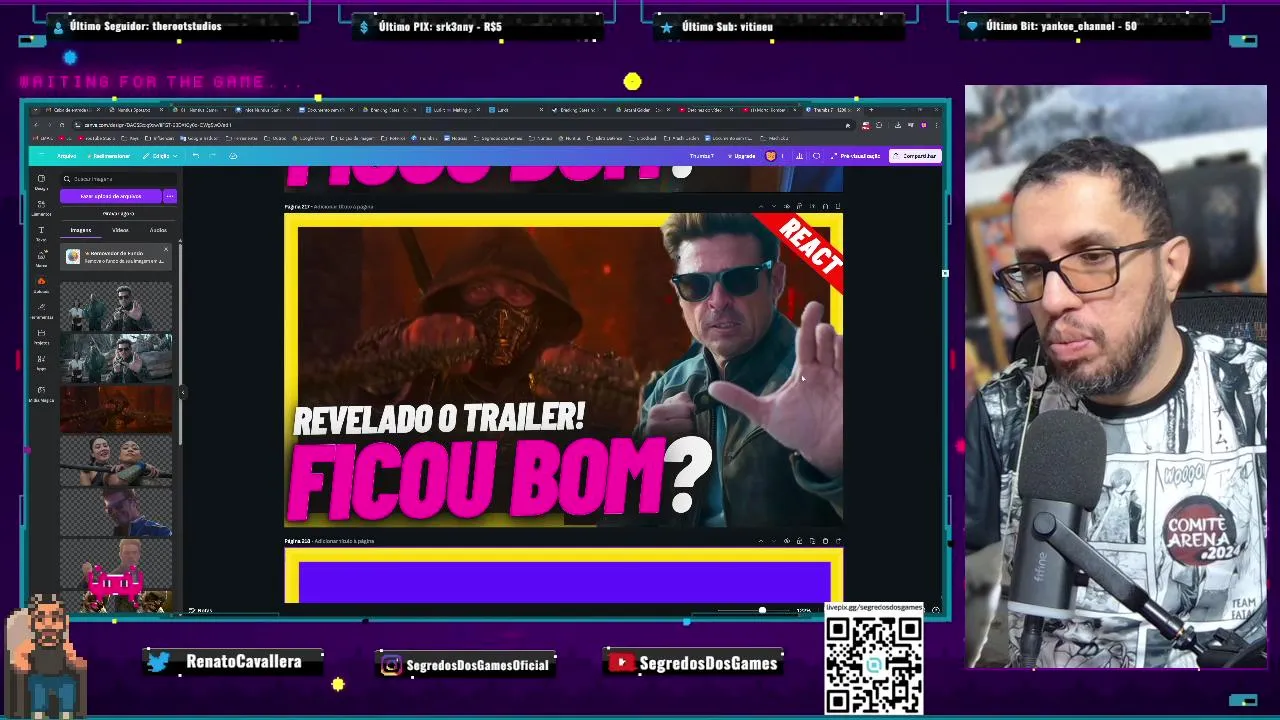
Task: Switch to the Vídeos tab
Action: pos(120,230)
